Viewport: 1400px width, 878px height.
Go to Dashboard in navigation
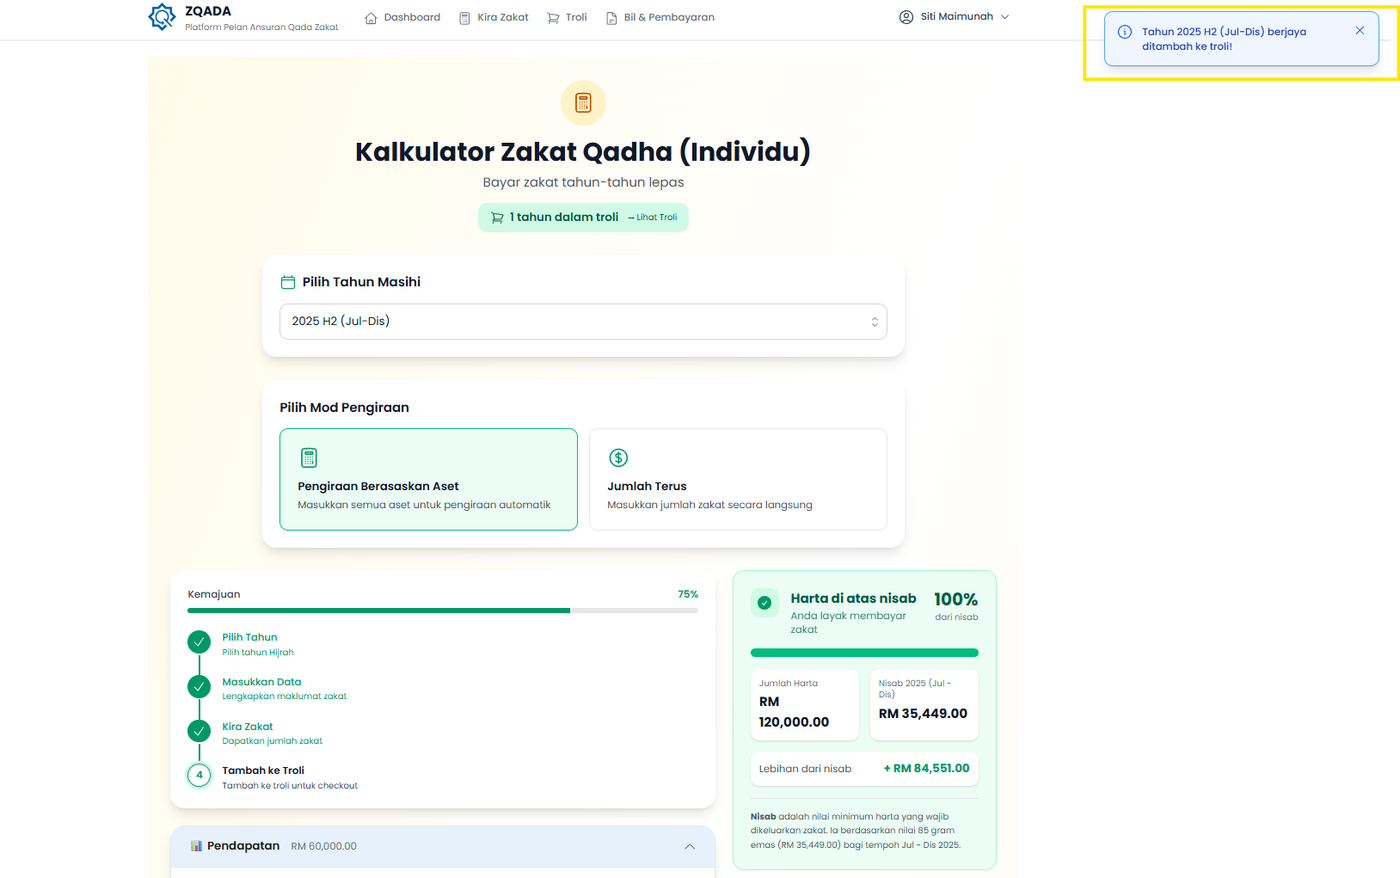coord(402,17)
